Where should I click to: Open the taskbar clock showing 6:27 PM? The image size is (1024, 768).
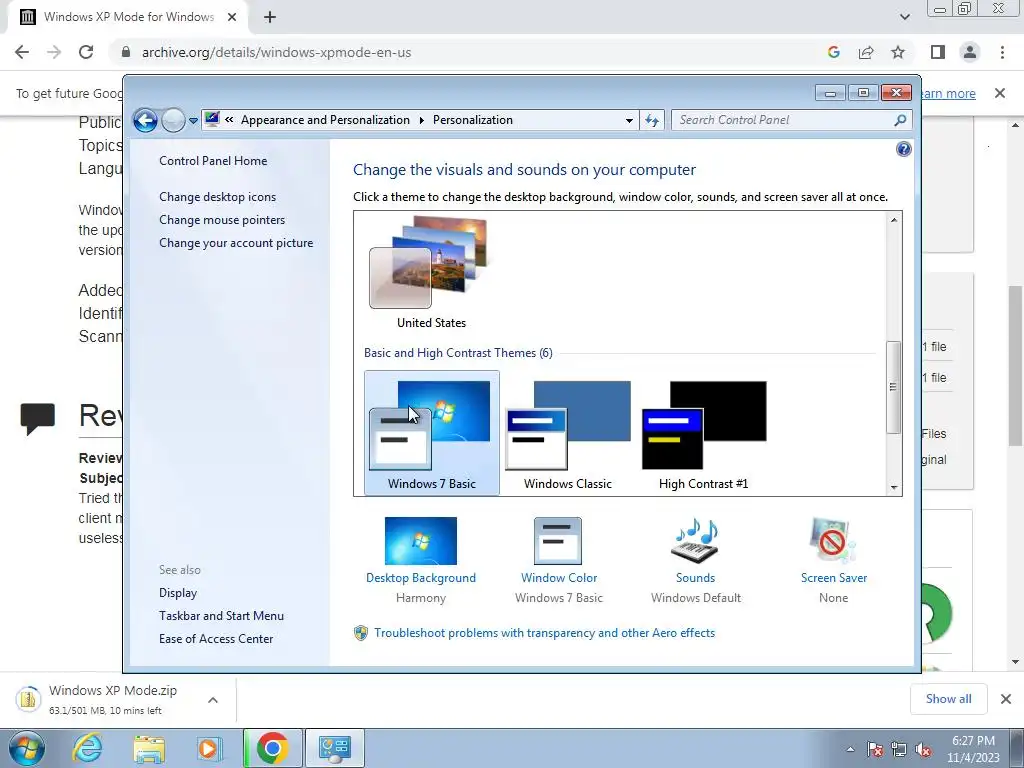[973, 749]
